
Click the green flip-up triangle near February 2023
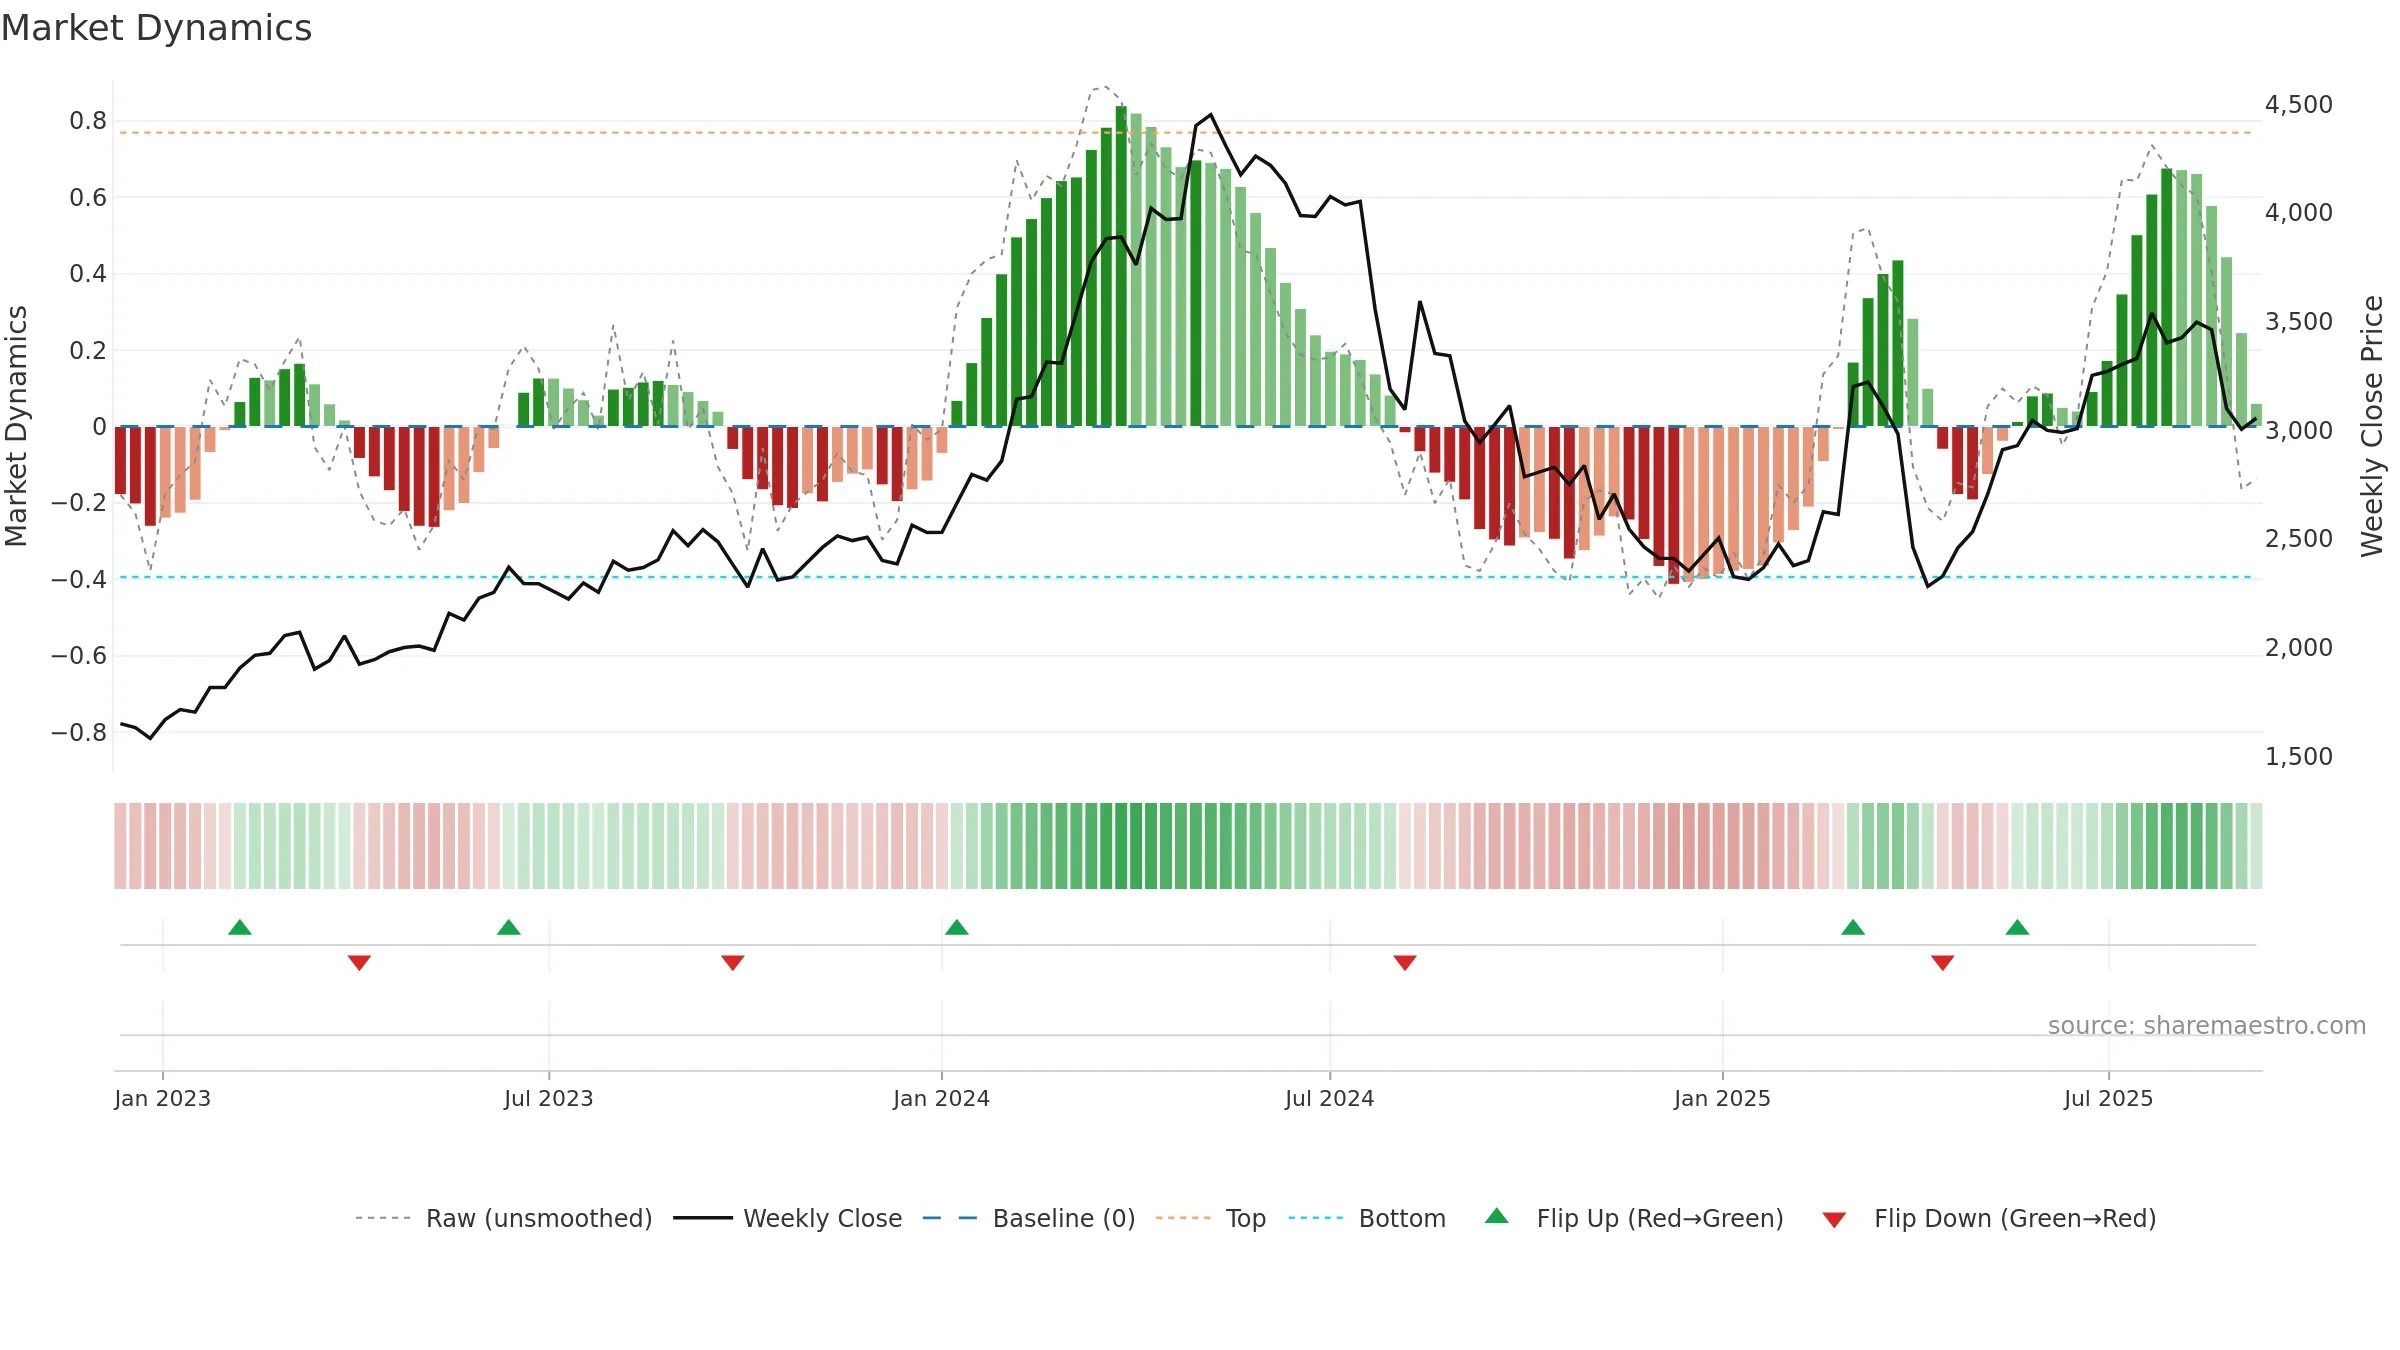pos(240,927)
